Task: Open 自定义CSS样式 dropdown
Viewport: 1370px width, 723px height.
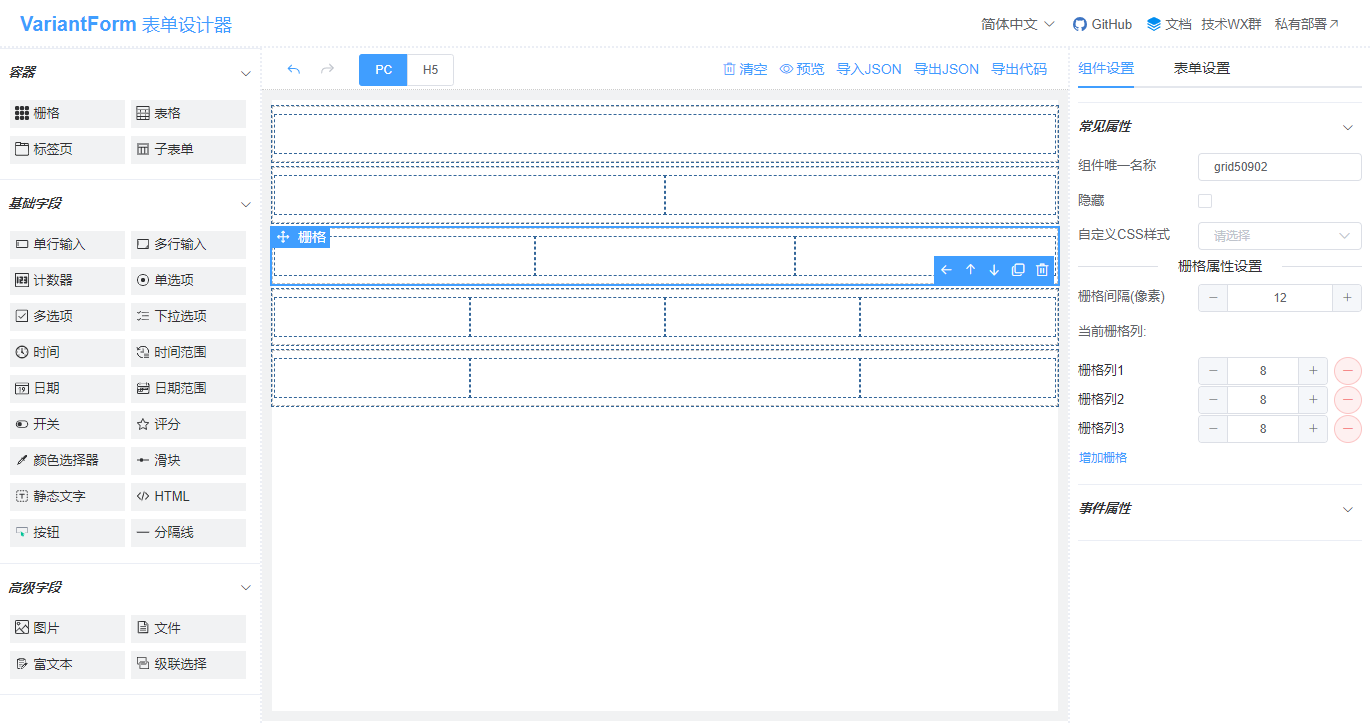Action: [x=1280, y=236]
